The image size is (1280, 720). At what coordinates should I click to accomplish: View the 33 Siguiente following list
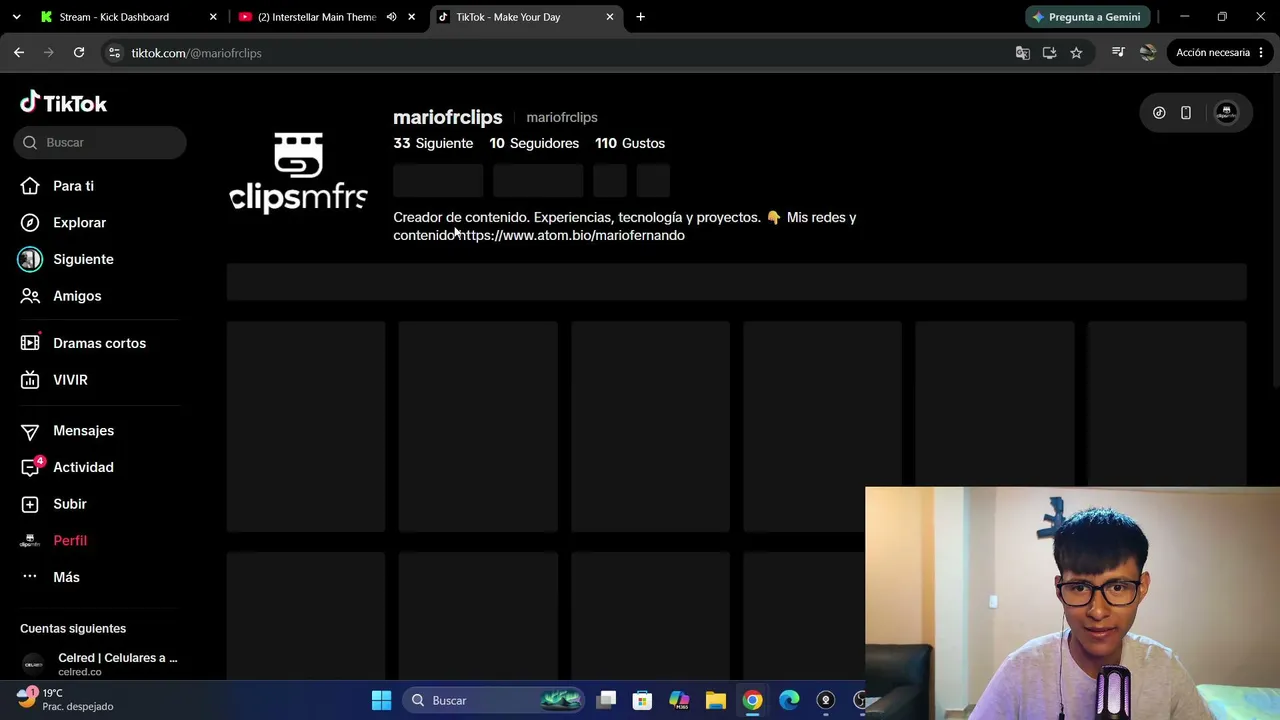[x=433, y=143]
